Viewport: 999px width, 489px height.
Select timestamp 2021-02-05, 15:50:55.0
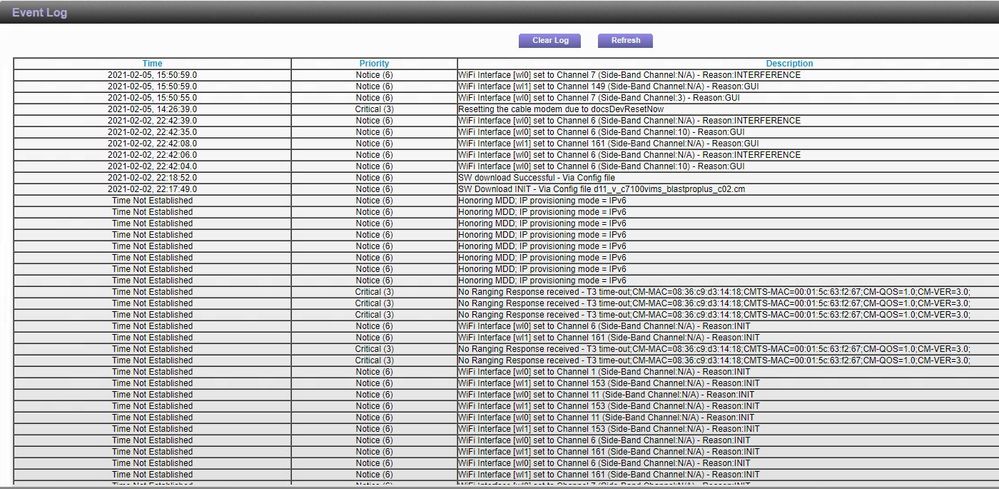tap(152, 98)
